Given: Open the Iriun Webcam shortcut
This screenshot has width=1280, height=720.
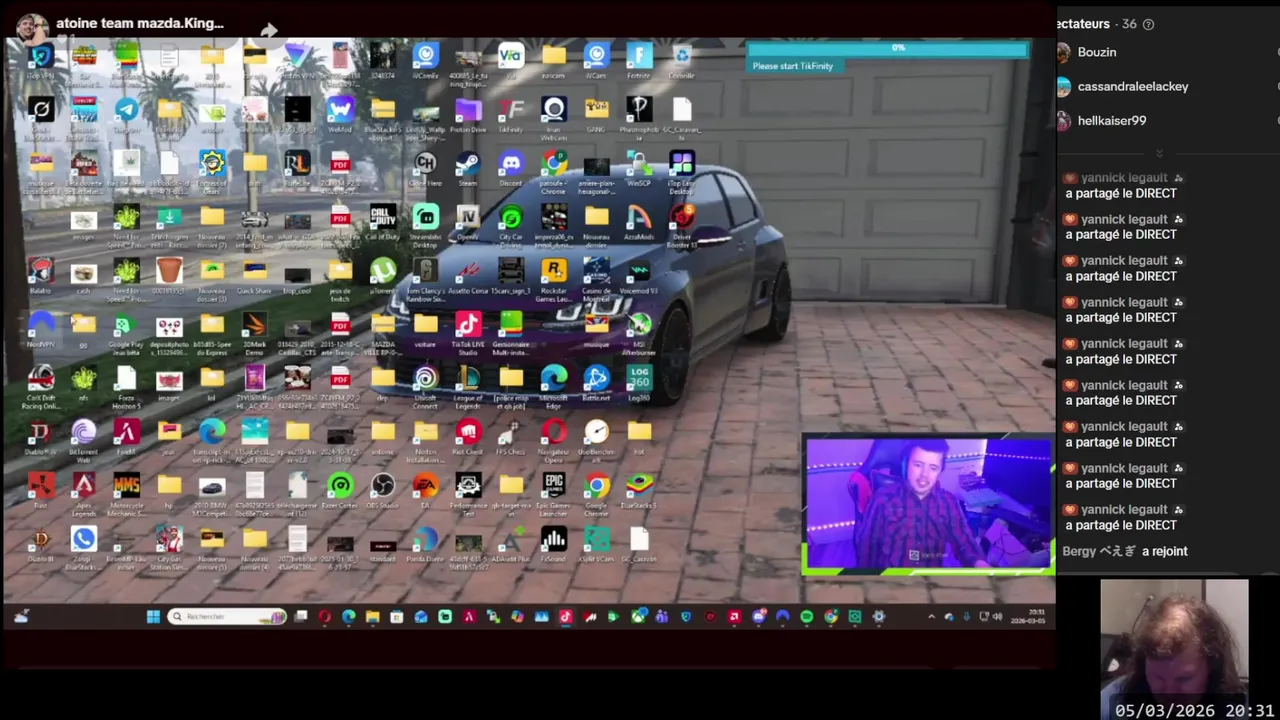Looking at the screenshot, I should point(554,115).
